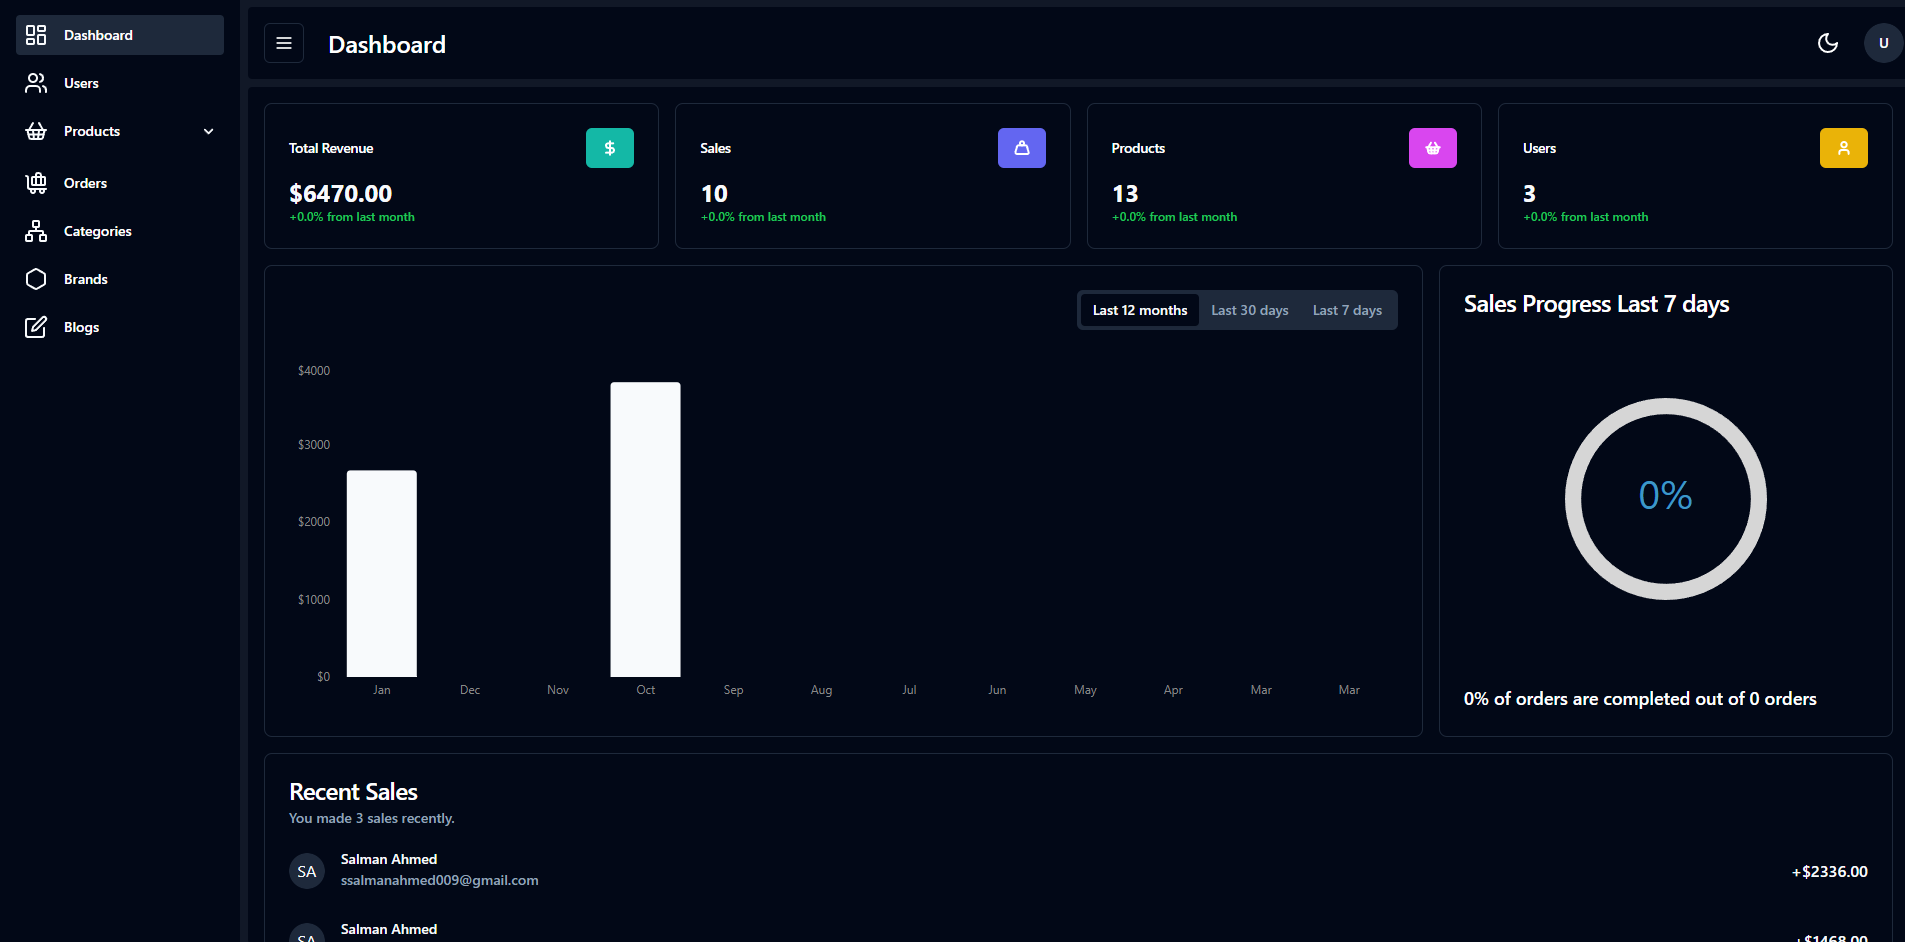Screen dimensions: 1905x942
Task: Select the Last 12 months tab
Action: point(1139,310)
